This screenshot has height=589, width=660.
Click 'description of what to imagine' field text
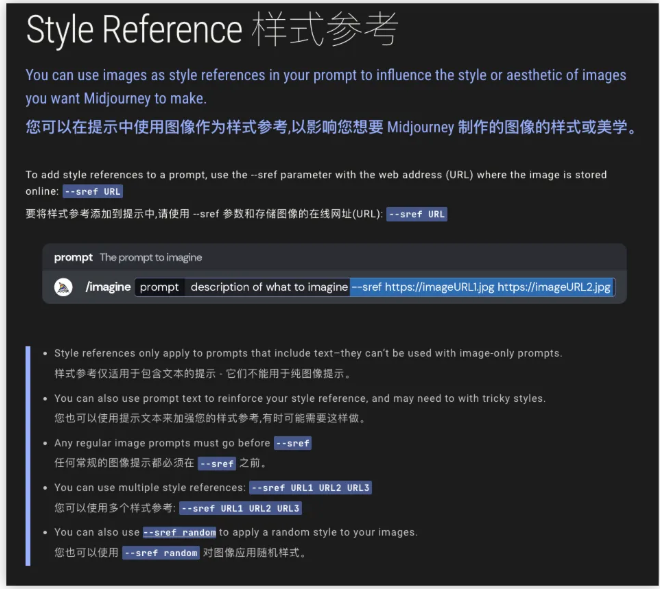[x=269, y=287]
